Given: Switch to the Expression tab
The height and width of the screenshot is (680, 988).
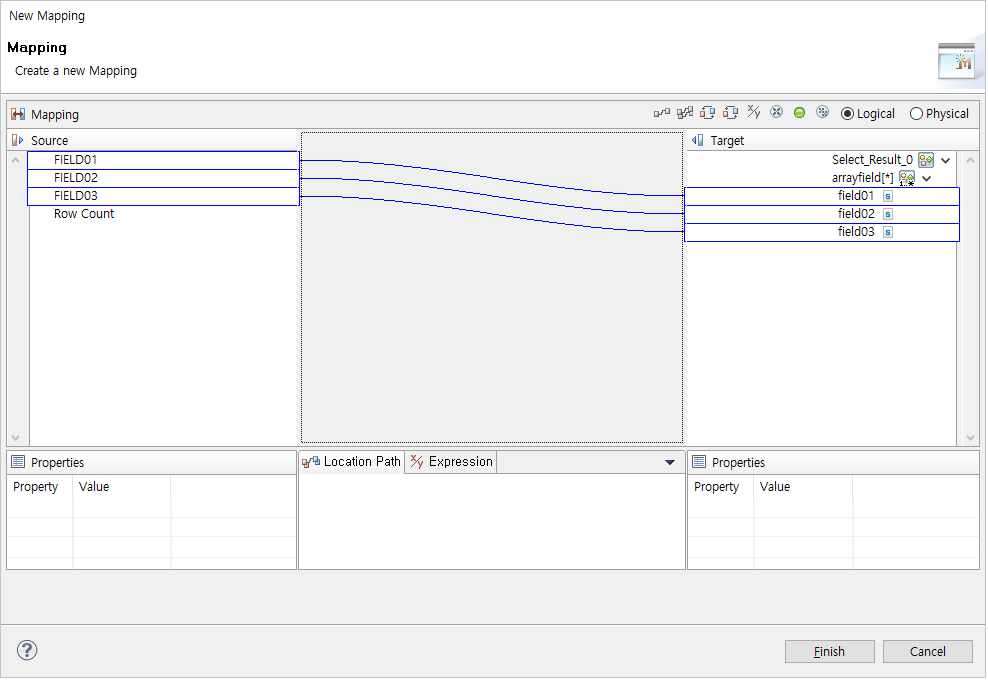Looking at the screenshot, I should [x=458, y=461].
